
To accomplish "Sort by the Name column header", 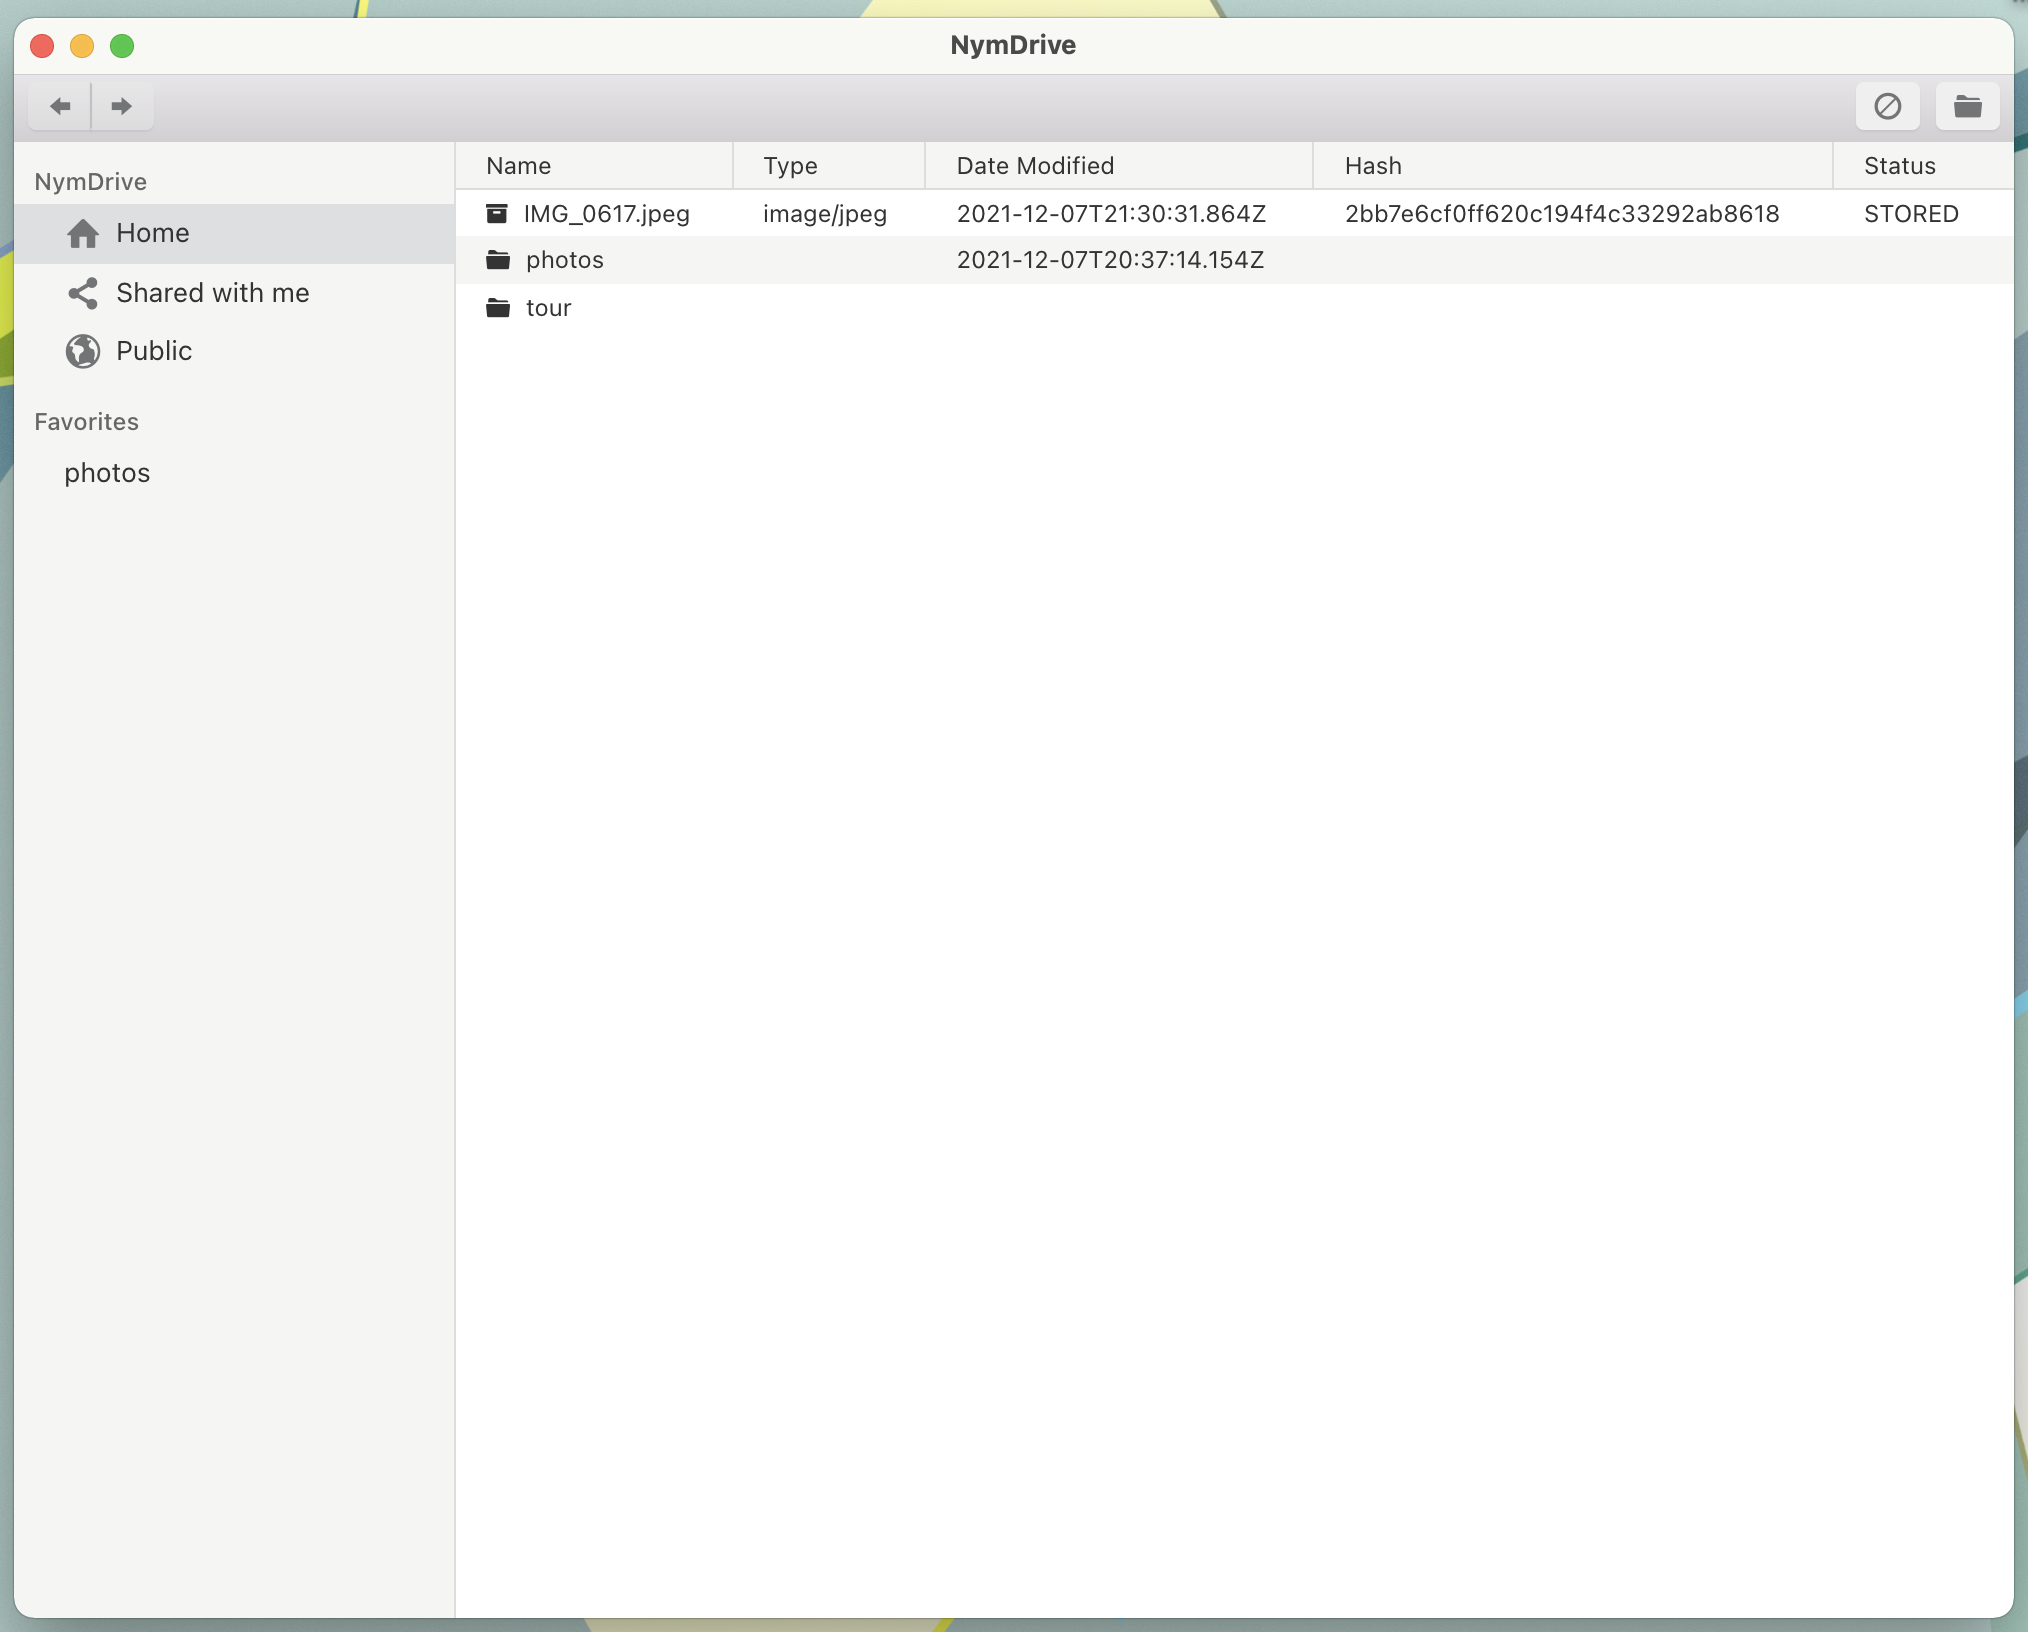I will point(518,166).
